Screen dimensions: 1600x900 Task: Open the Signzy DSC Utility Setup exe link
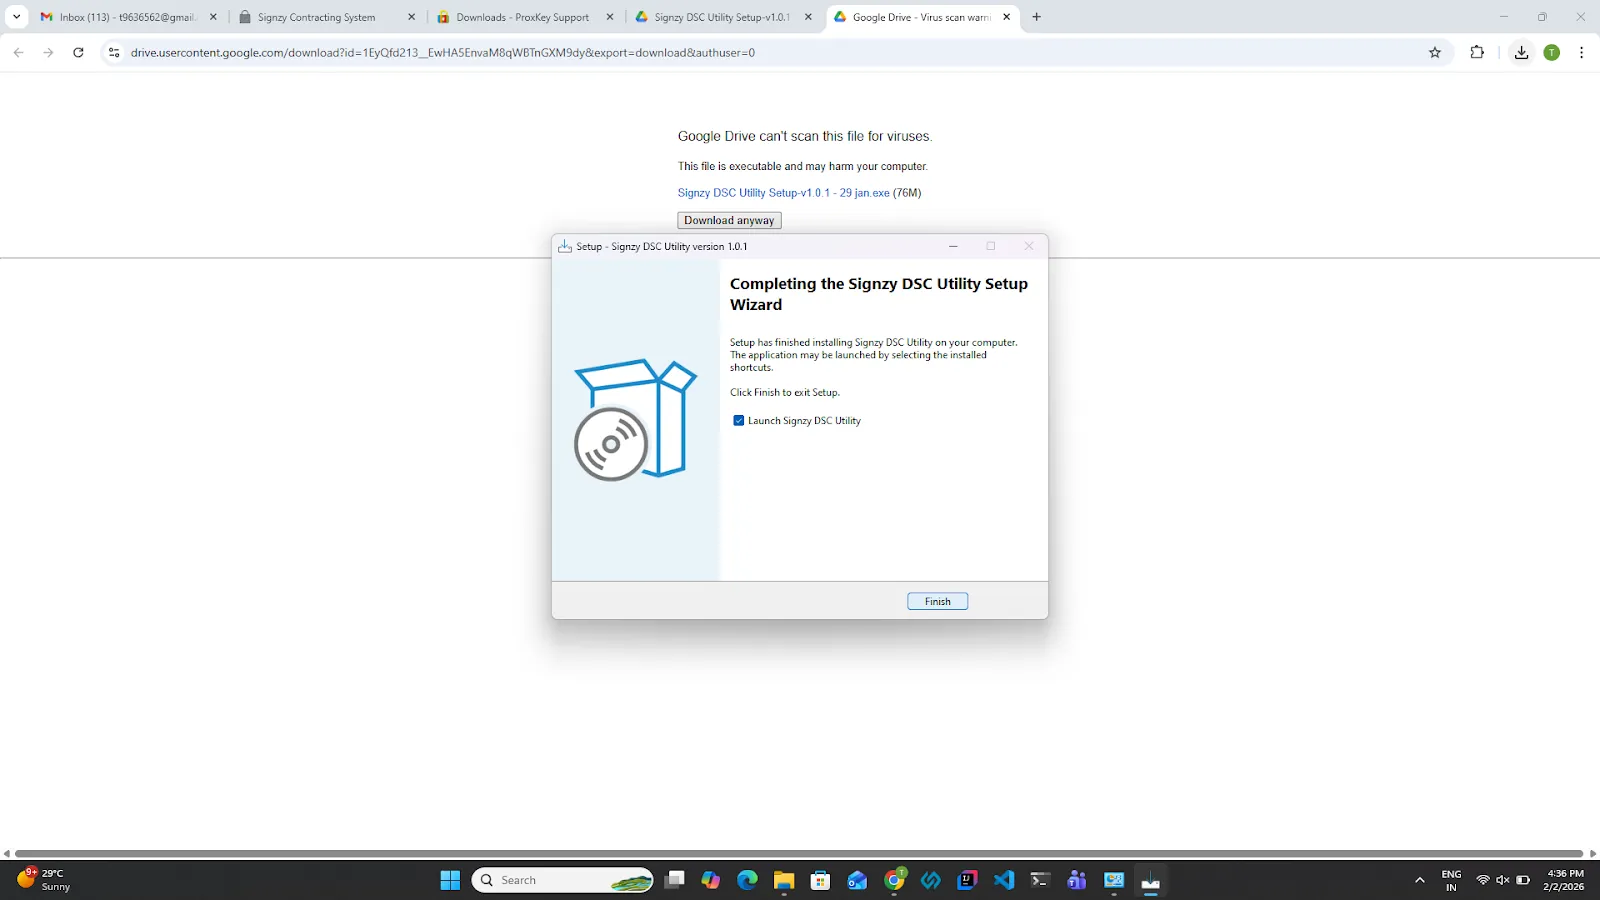pyautogui.click(x=783, y=193)
